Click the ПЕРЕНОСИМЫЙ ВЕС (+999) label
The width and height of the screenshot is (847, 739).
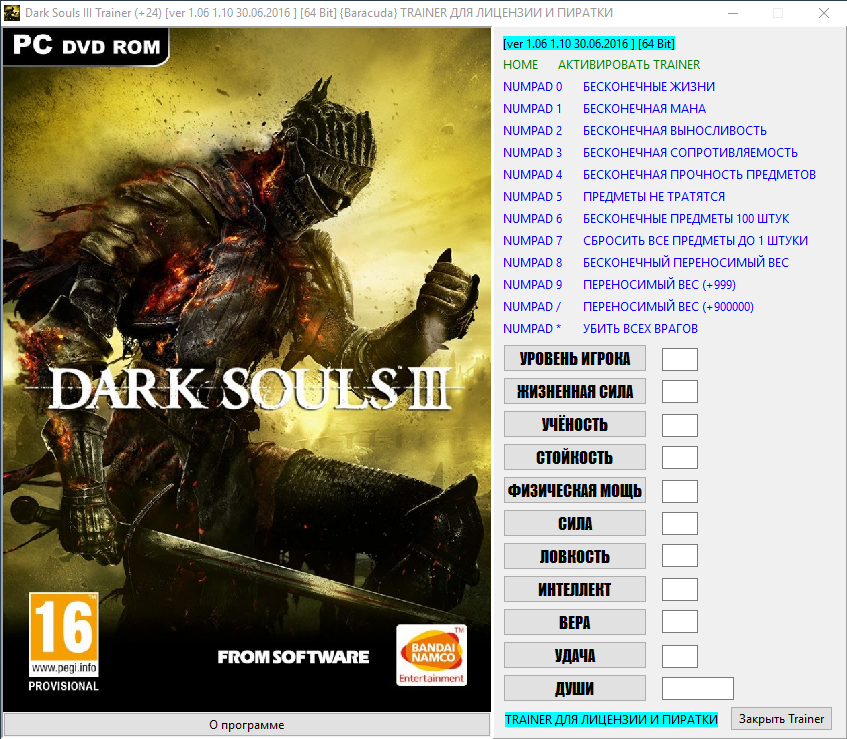click(659, 285)
